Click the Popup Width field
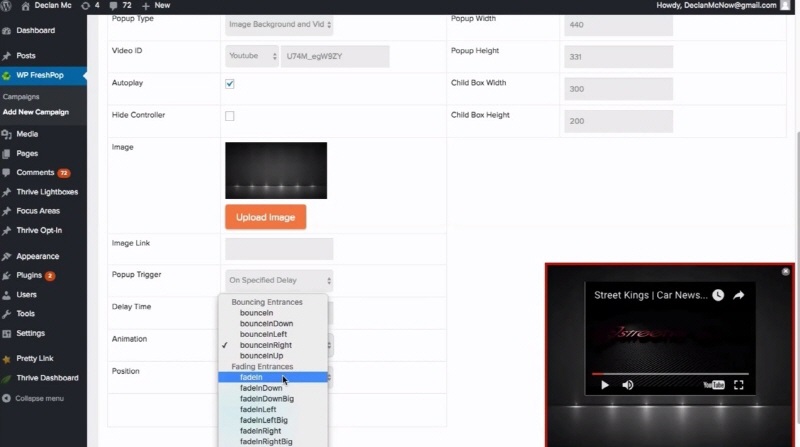This screenshot has width=800, height=447. click(618, 24)
